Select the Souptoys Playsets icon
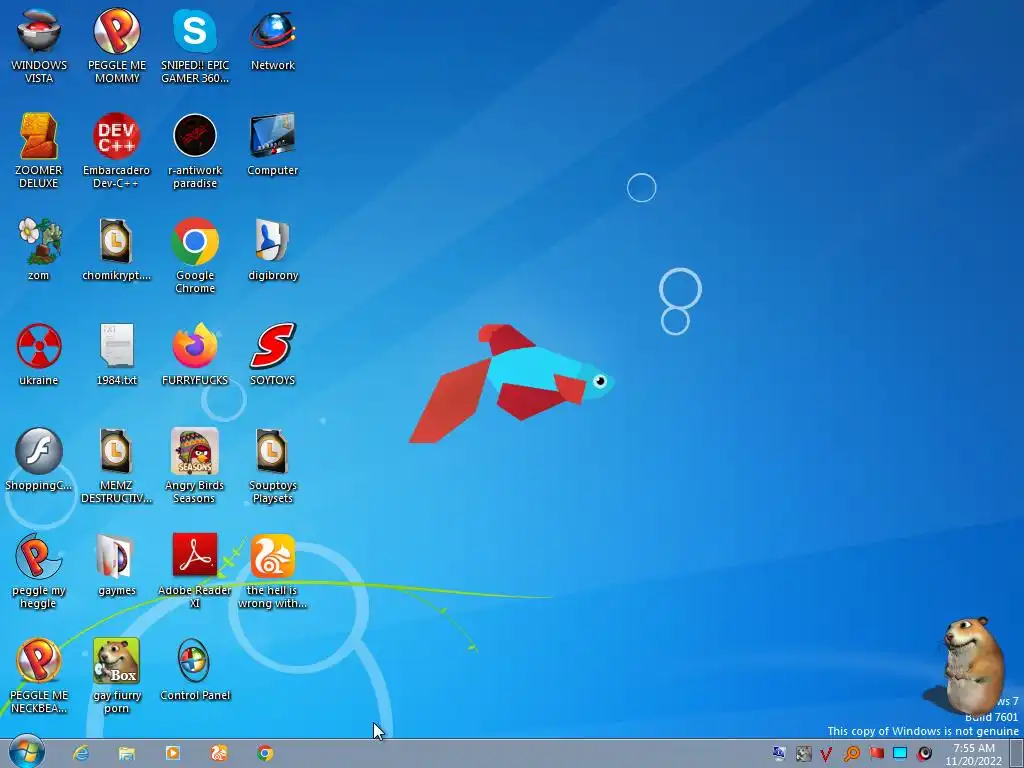1024x768 pixels. tap(273, 466)
